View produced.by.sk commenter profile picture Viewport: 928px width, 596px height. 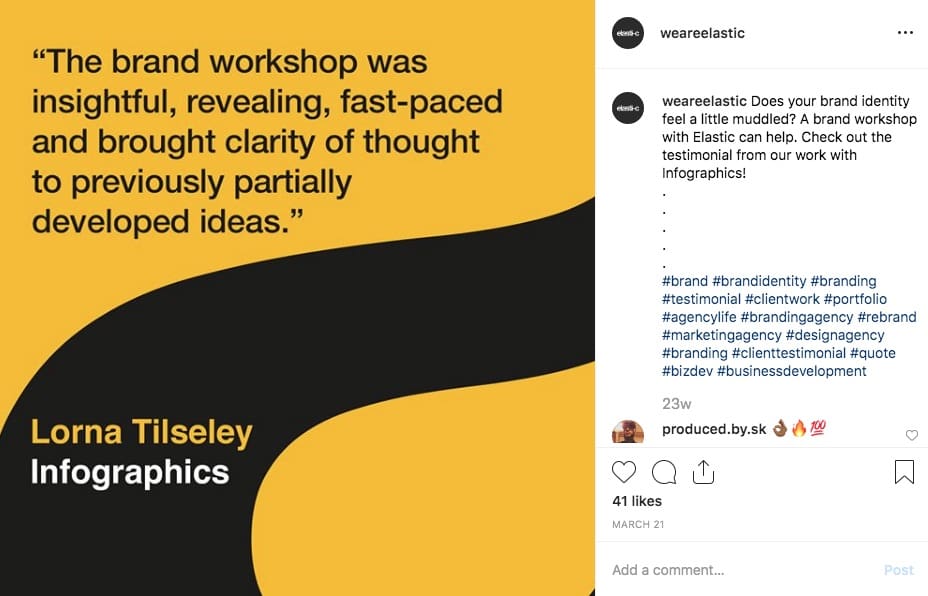coord(628,431)
